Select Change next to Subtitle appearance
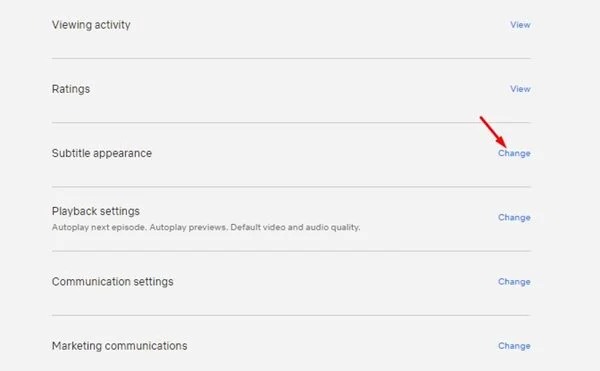The image size is (600, 371). (514, 153)
